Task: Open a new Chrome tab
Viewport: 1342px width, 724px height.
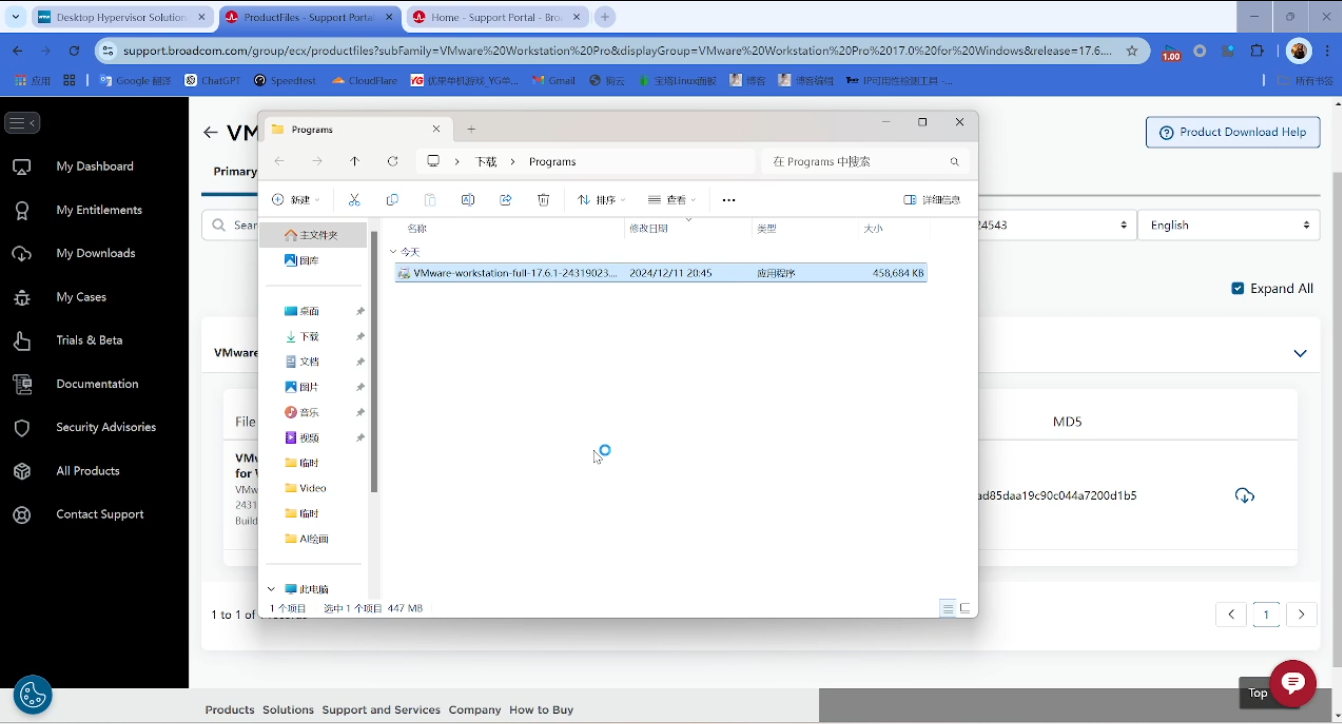Action: click(x=604, y=17)
